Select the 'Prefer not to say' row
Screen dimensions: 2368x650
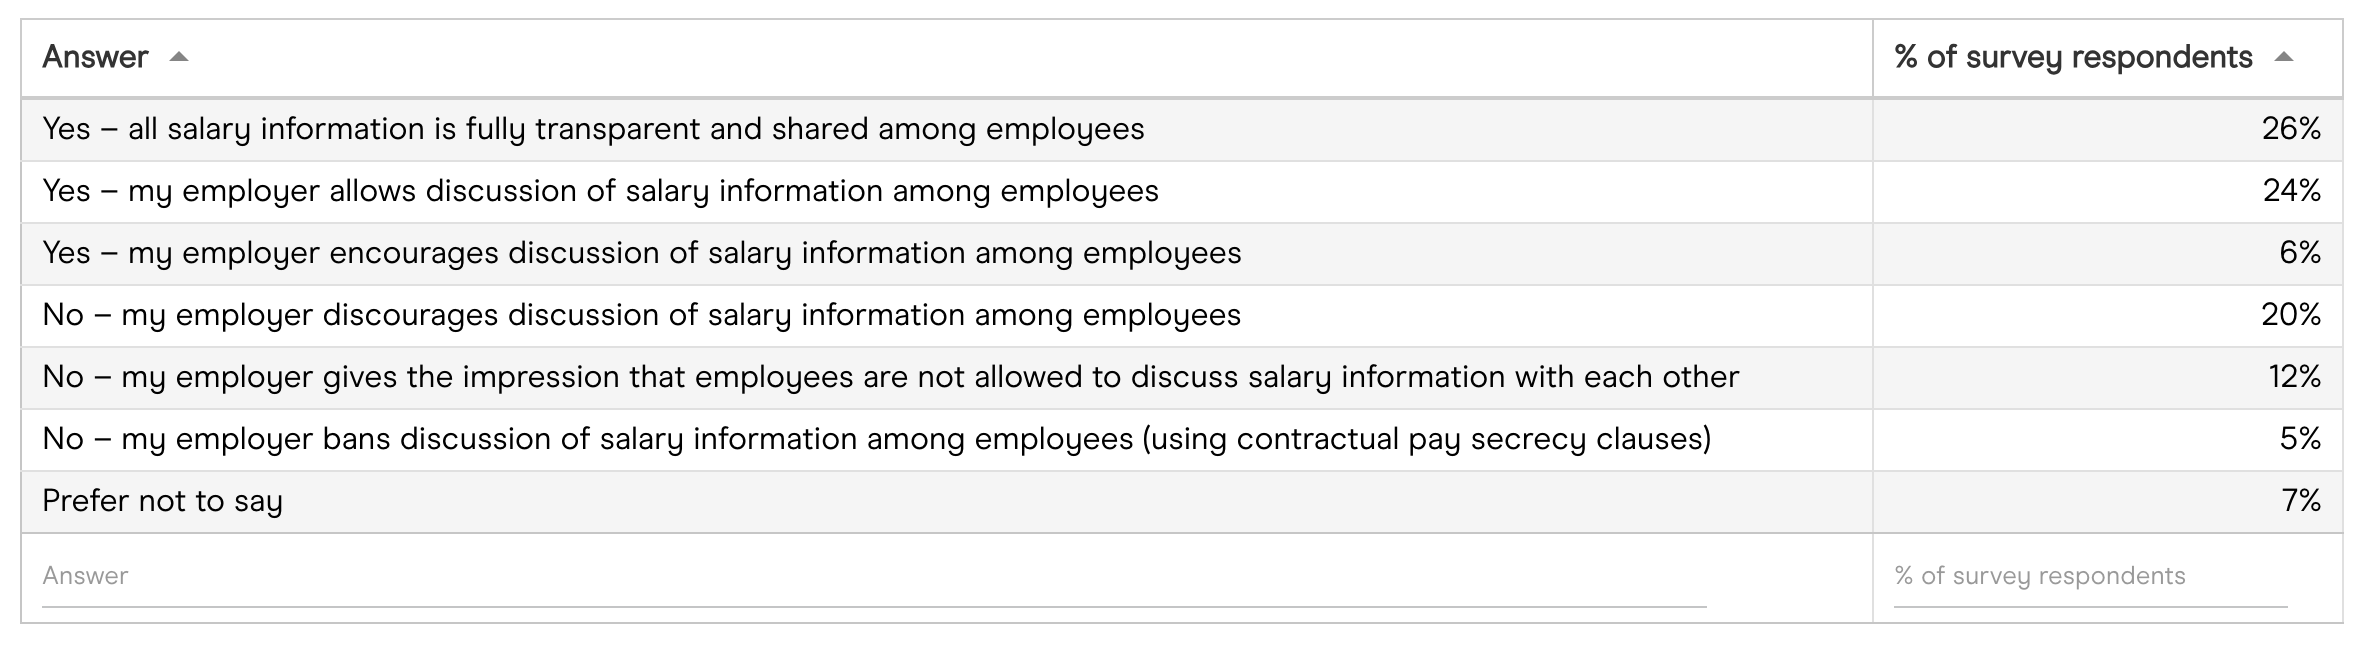pyautogui.click(x=162, y=501)
